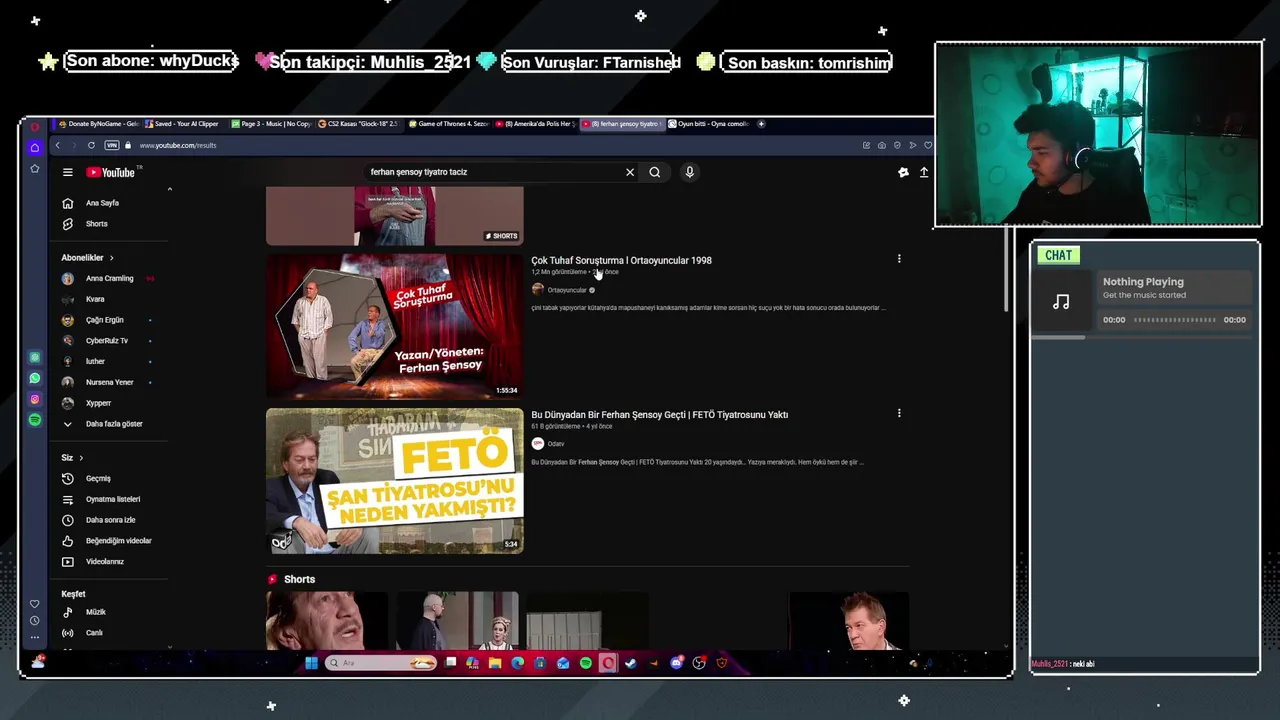Open Oynatma listeleri playlists

[112, 499]
